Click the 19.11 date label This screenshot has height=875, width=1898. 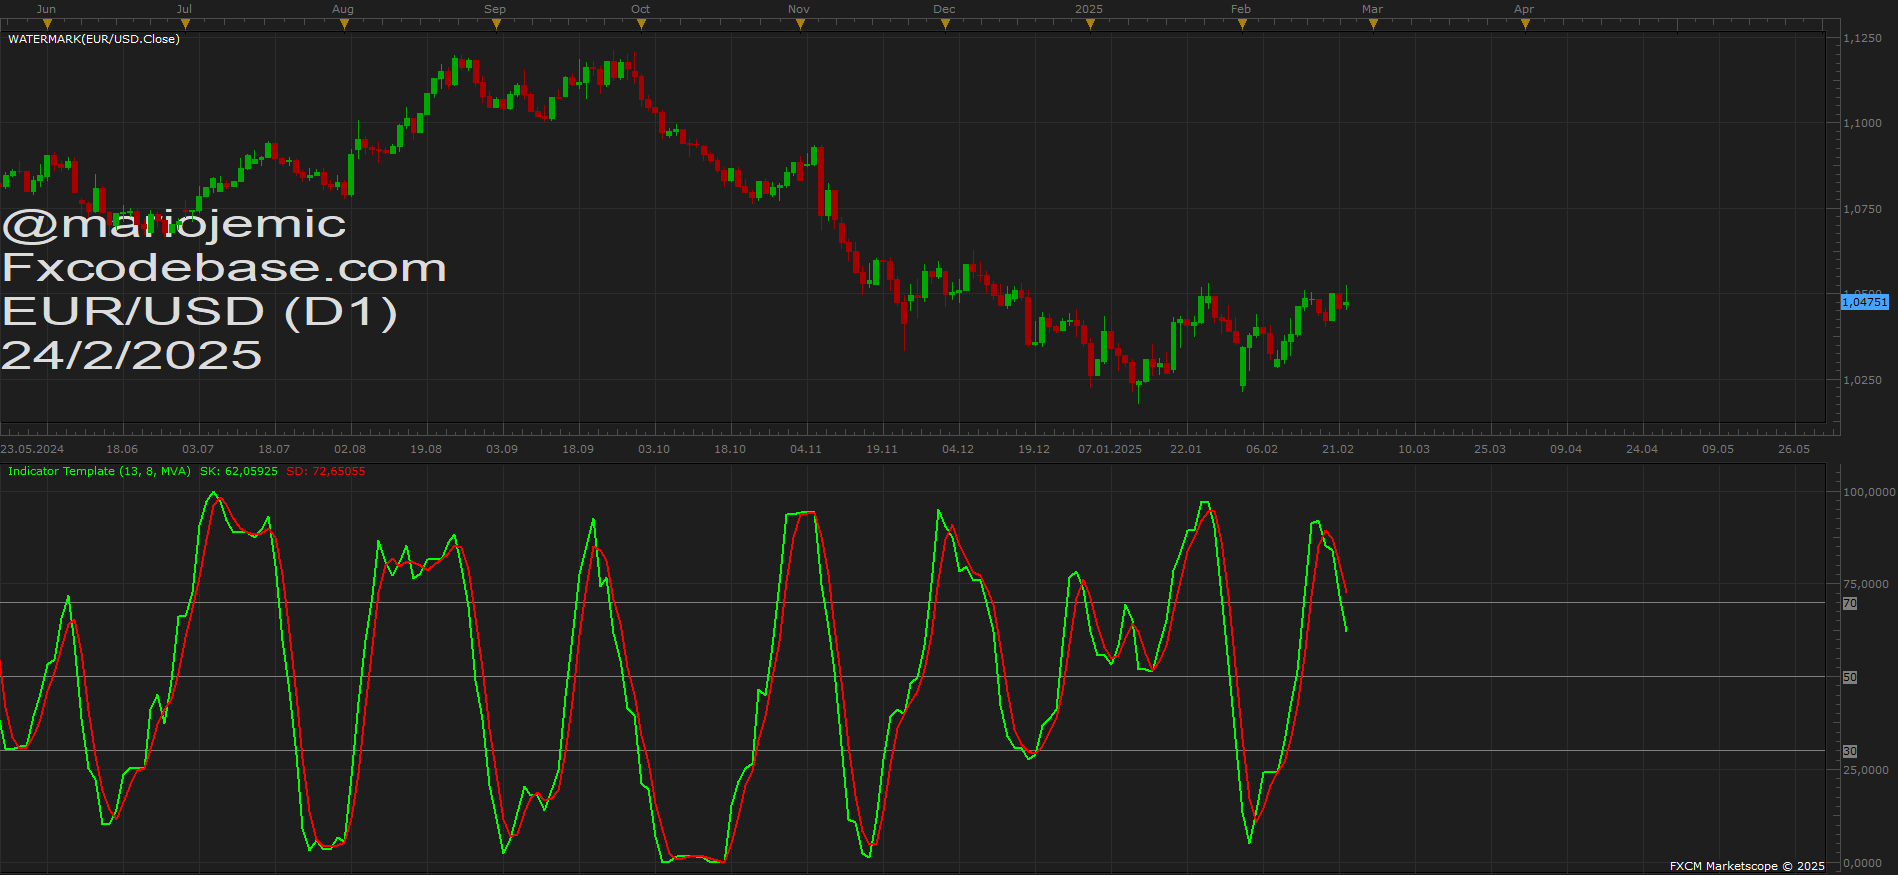pyautogui.click(x=882, y=449)
